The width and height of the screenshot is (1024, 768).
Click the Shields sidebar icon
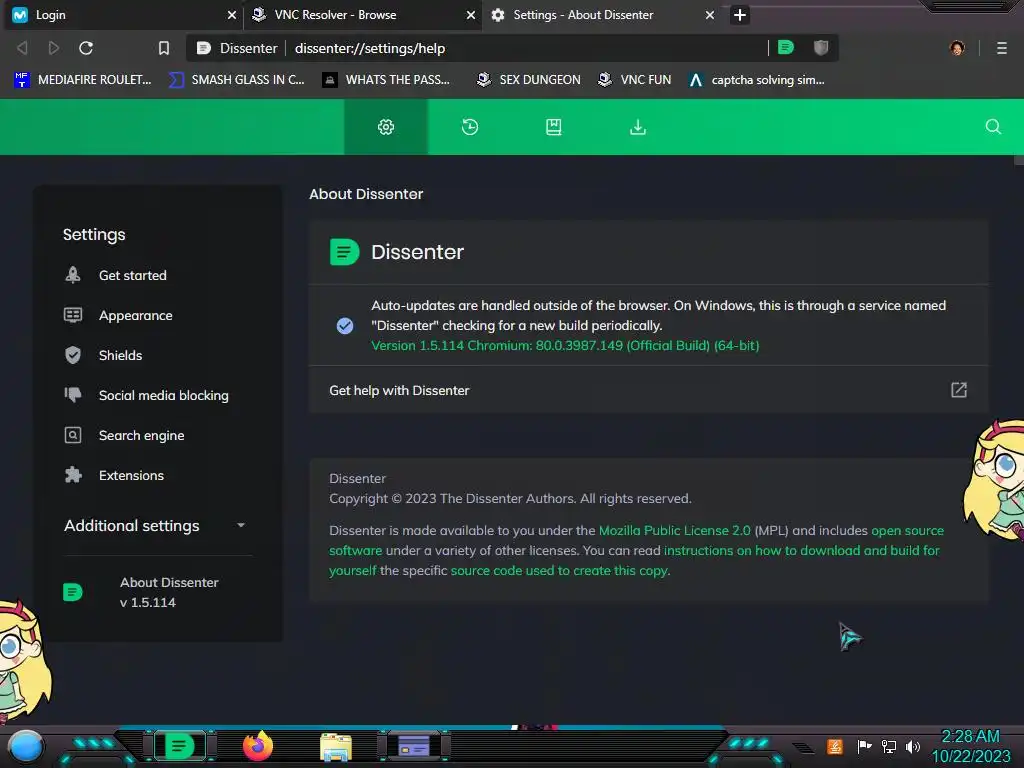coord(73,355)
